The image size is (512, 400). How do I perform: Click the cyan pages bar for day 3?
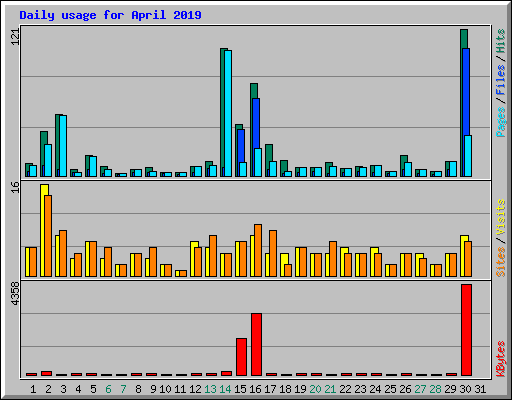click(x=63, y=146)
